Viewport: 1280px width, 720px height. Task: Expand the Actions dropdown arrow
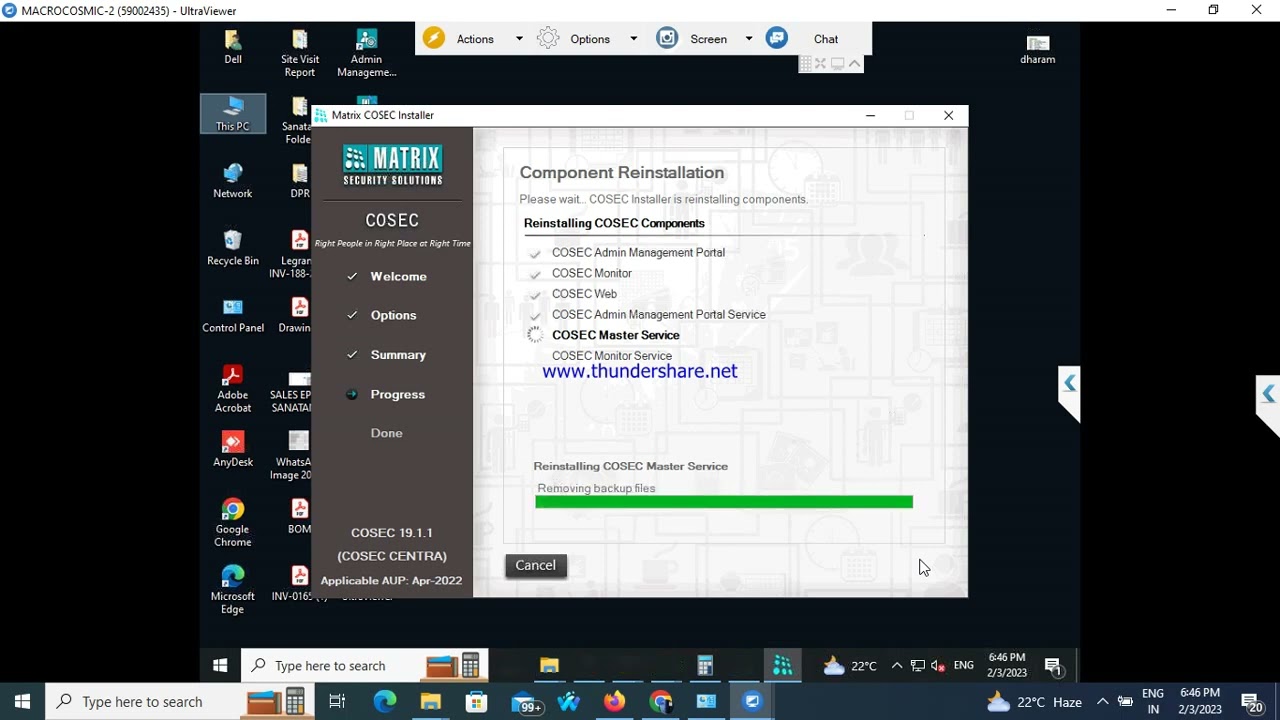tap(519, 39)
